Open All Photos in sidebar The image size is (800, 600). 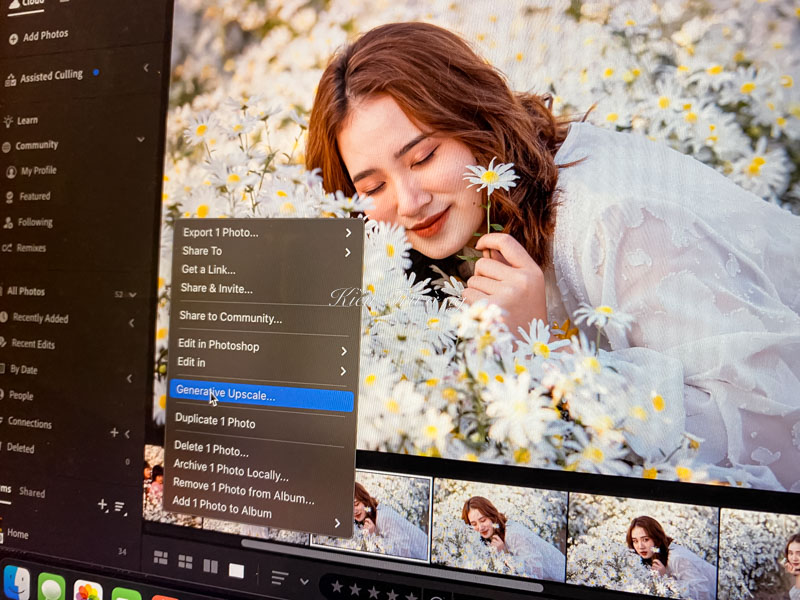[26, 291]
